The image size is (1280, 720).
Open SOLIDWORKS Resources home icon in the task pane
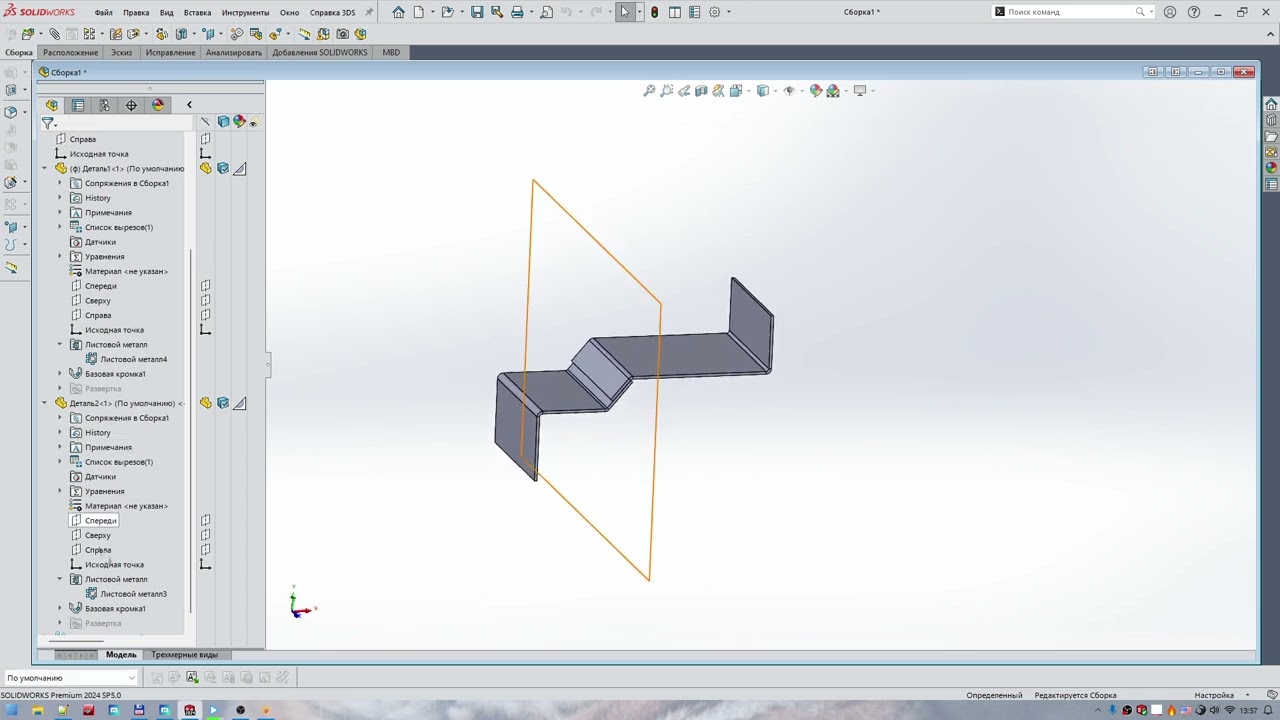1271,104
